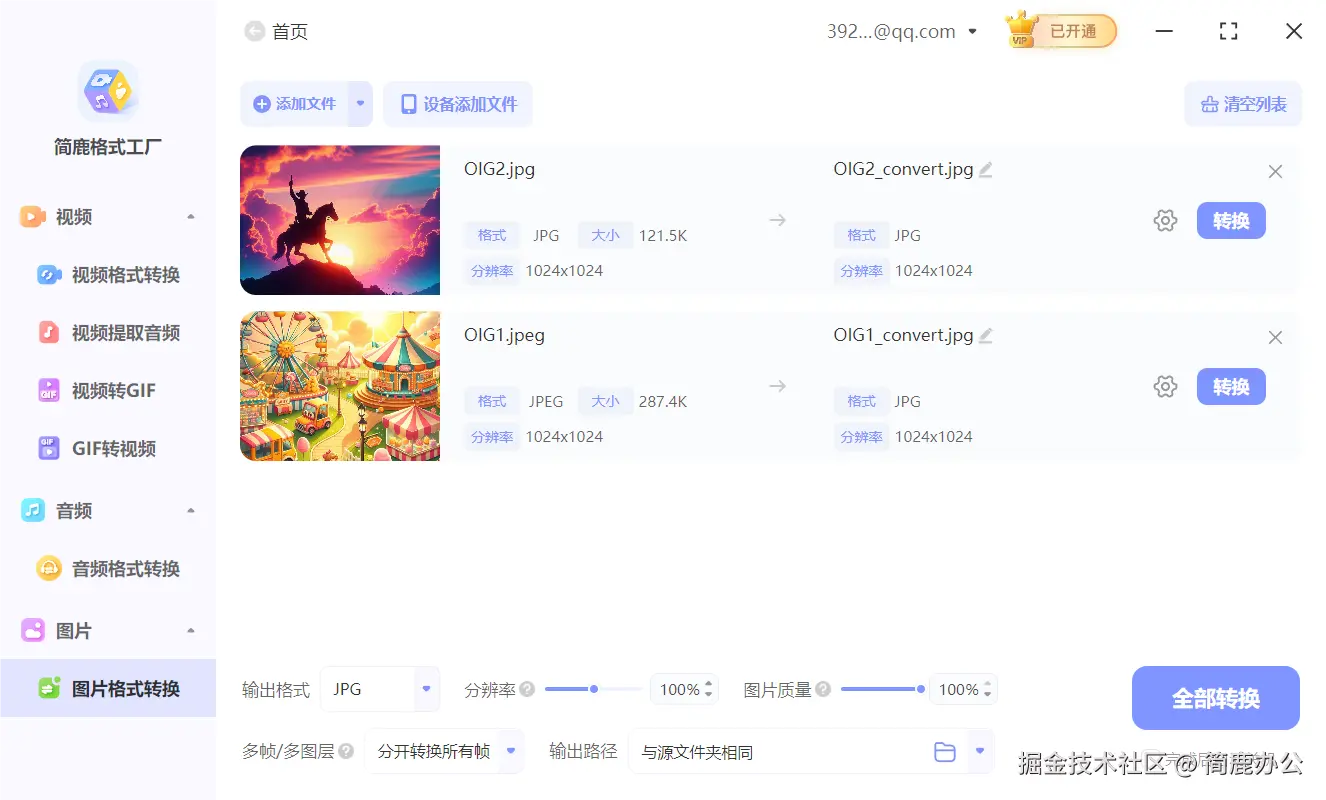This screenshot has width=1326, height=800.
Task: Rename OIG1_convert.jpg with the pencil icon
Action: tap(986, 336)
